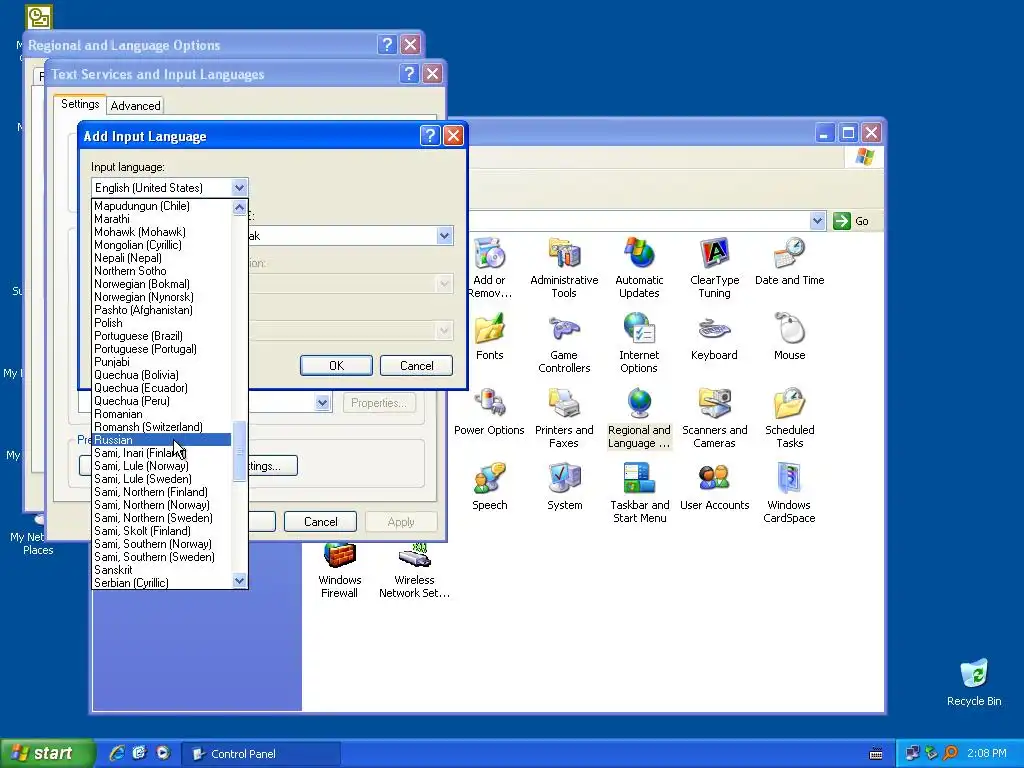This screenshot has height=768, width=1024.
Task: Click the Control Panel taskbar button
Action: click(x=260, y=754)
